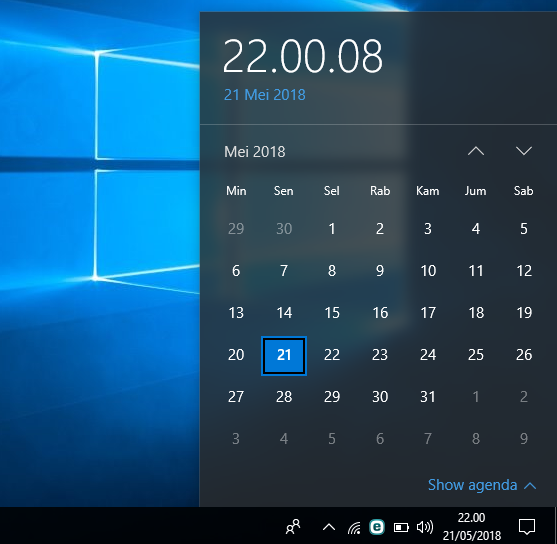
Task: Select May 28 in the calendar
Action: (284, 397)
